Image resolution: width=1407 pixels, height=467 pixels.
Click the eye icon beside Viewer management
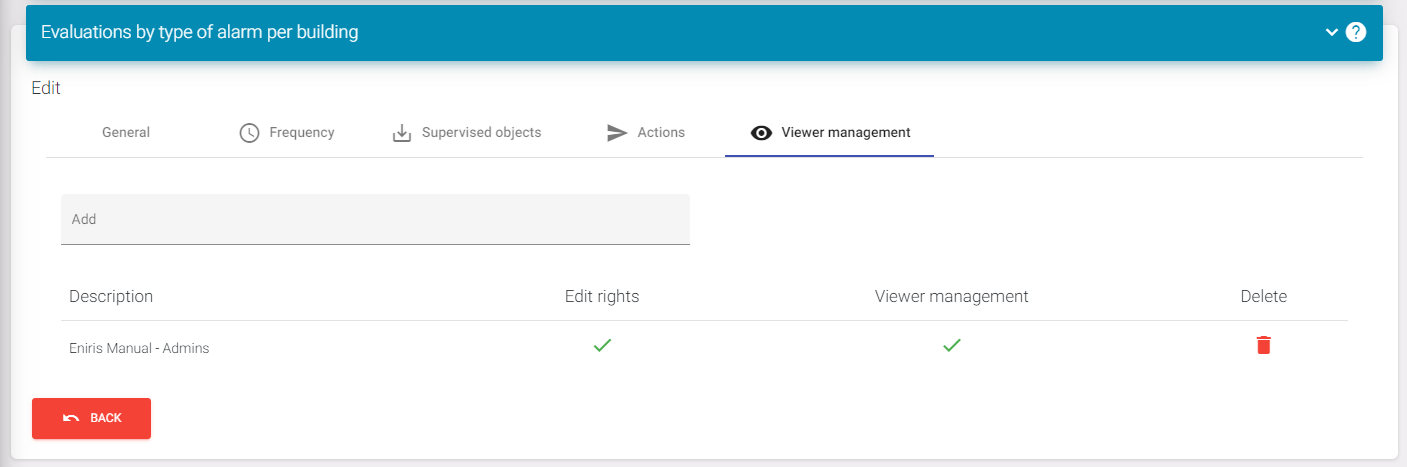[x=761, y=133]
